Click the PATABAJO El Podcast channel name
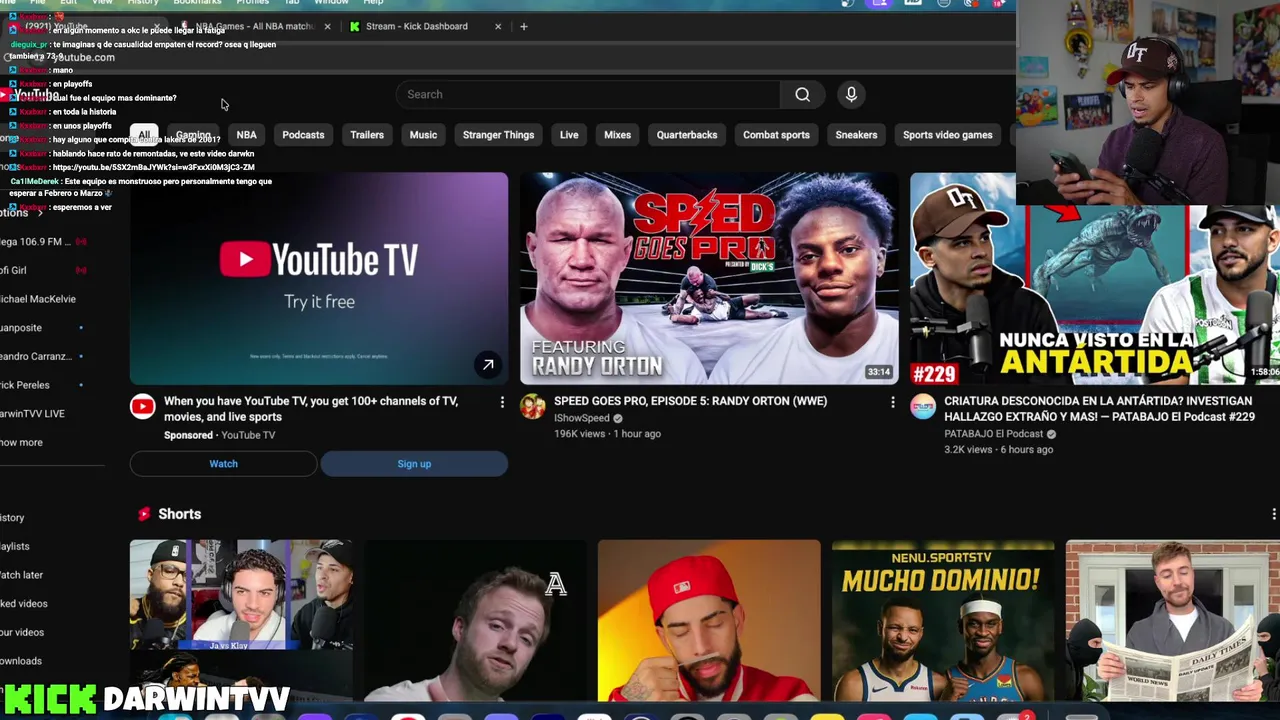The width and height of the screenshot is (1280, 720). point(993,434)
